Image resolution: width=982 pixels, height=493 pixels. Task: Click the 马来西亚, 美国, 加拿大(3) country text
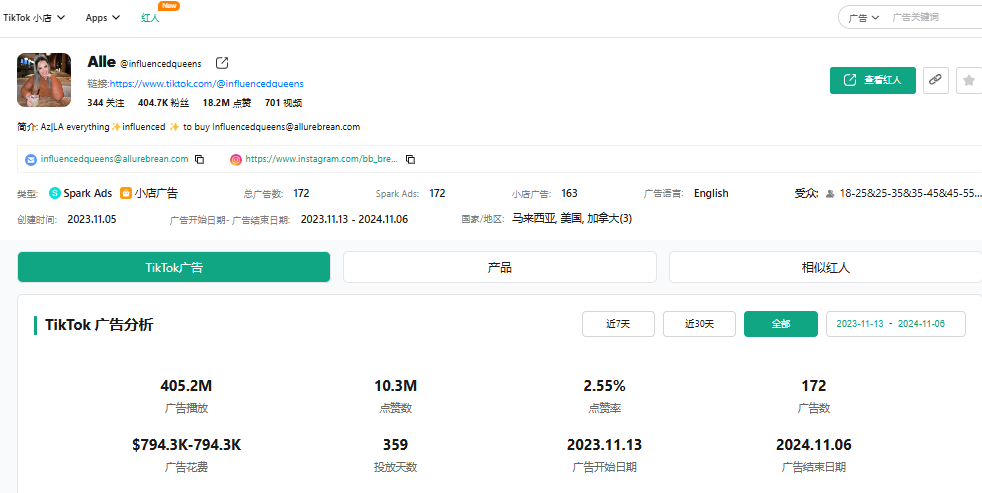tap(572, 219)
